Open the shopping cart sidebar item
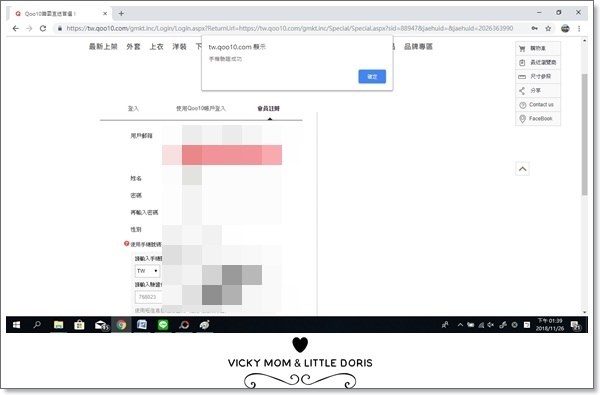The width and height of the screenshot is (600, 395). (x=538, y=48)
